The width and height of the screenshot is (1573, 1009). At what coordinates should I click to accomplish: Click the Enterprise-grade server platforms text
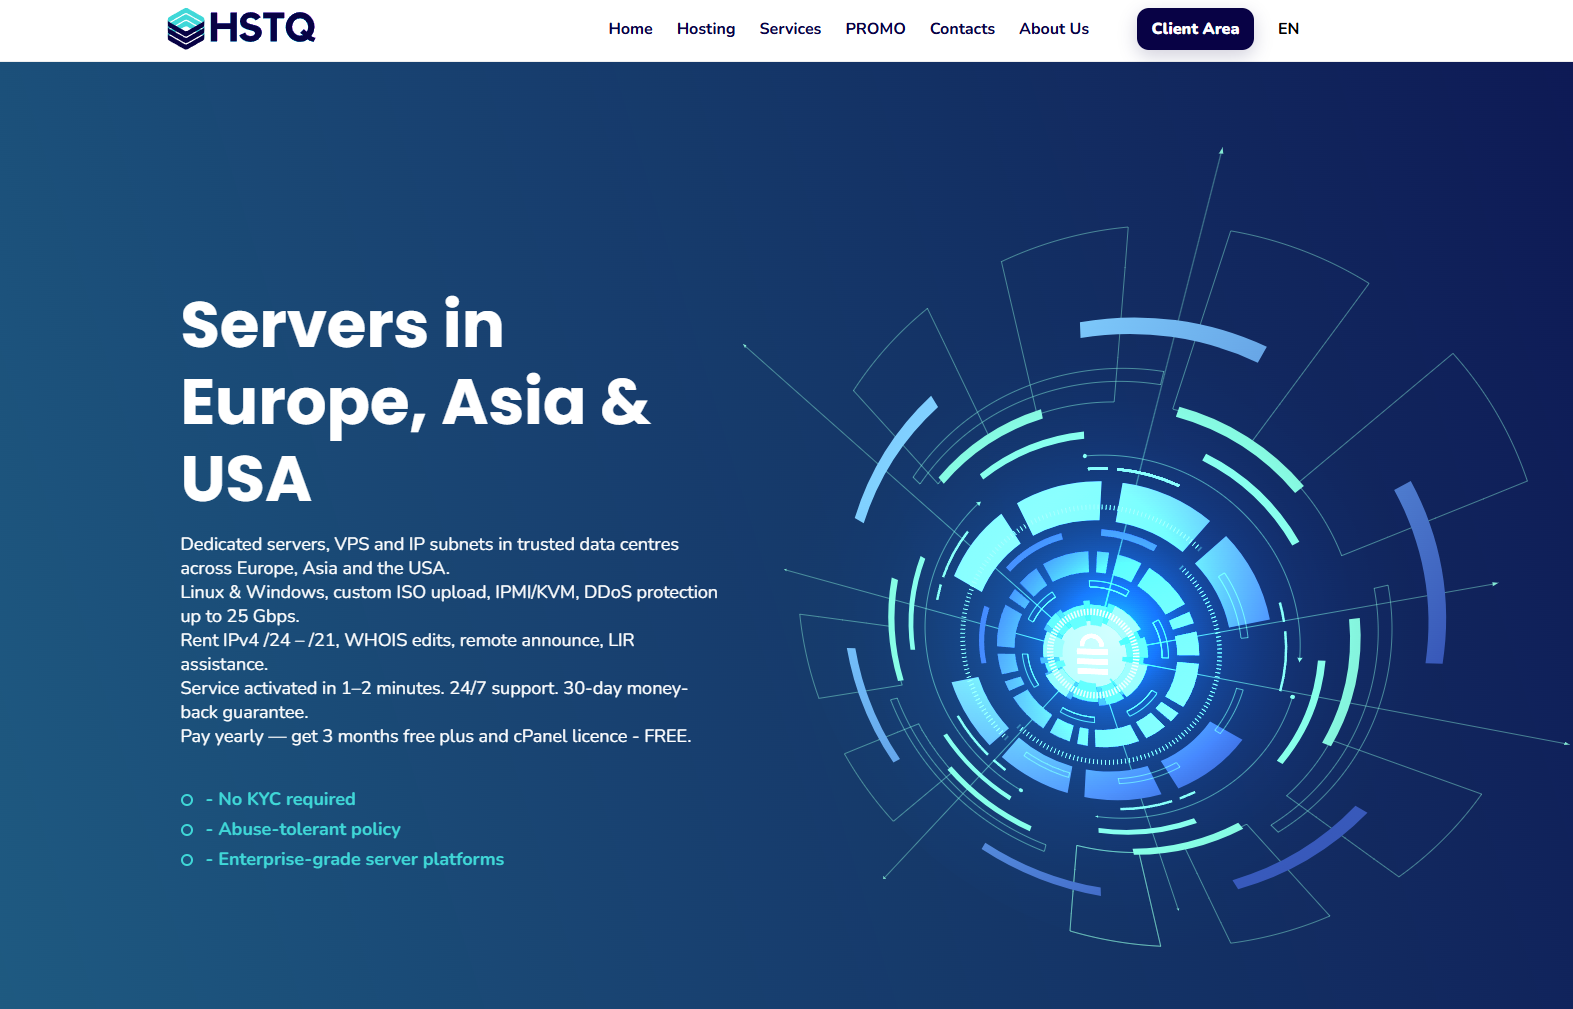click(360, 859)
